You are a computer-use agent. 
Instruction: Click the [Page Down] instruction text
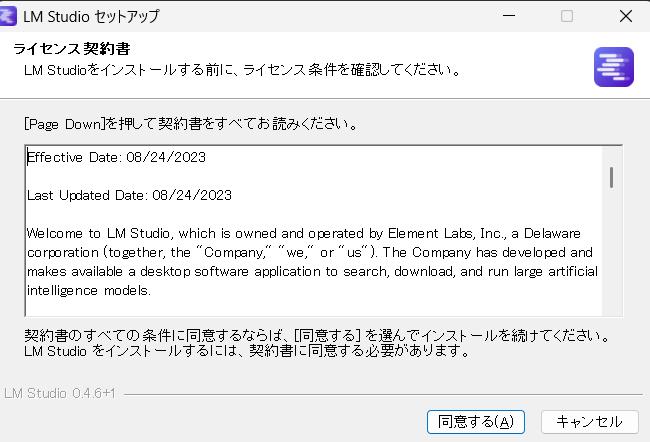[191, 126]
